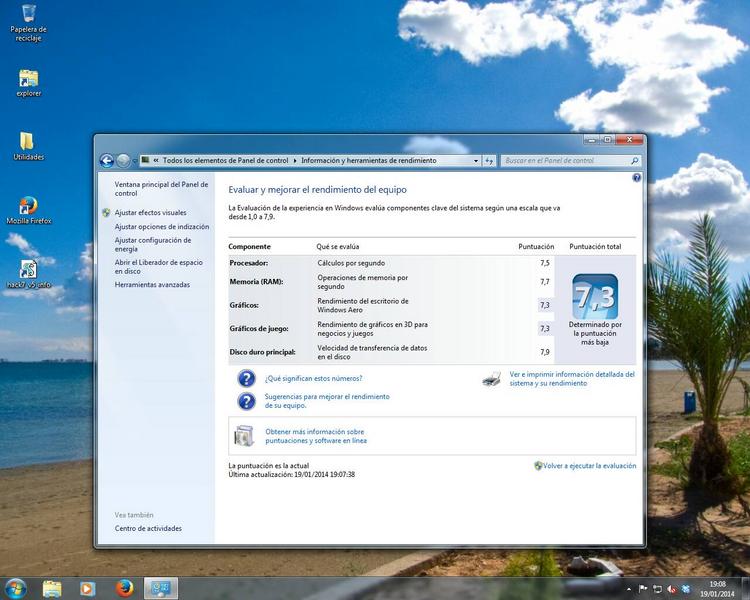Open '¿Qué significan estos números?' link
750x600 pixels.
[313, 379]
